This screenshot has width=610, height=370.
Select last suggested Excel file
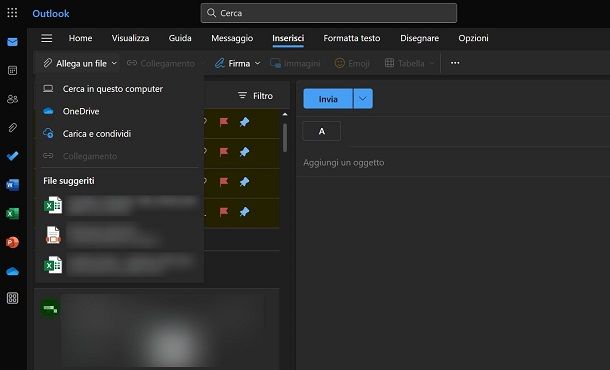pos(119,265)
